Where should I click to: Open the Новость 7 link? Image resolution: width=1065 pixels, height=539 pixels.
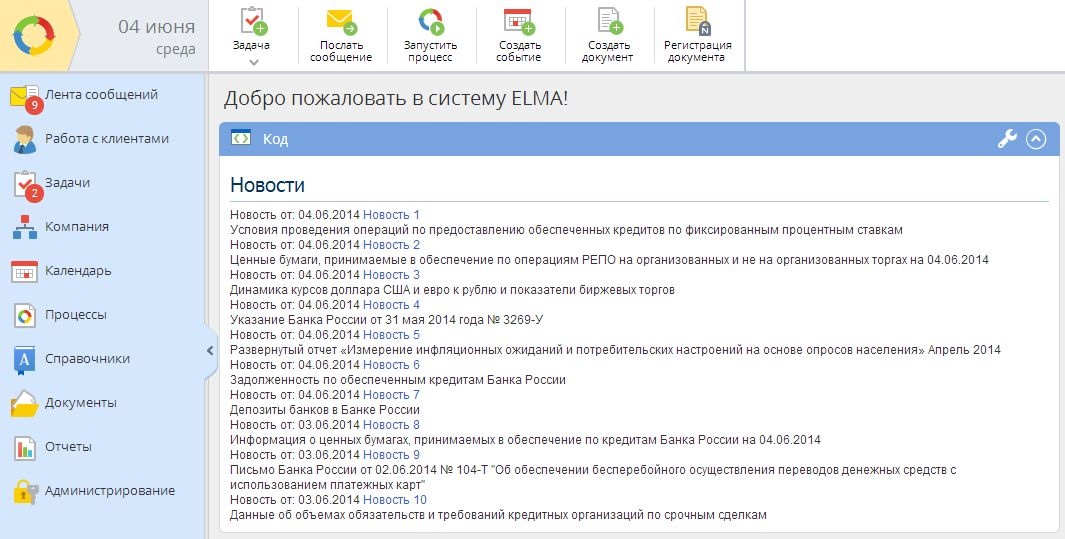pyautogui.click(x=391, y=394)
